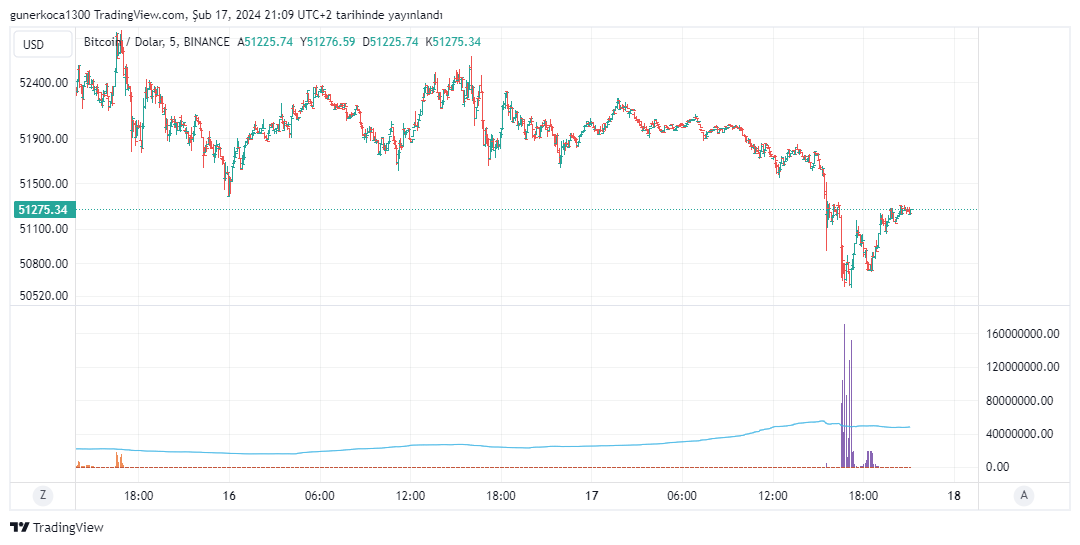Click date label 16 on time axis
This screenshot has width=1080, height=545.
(229, 495)
